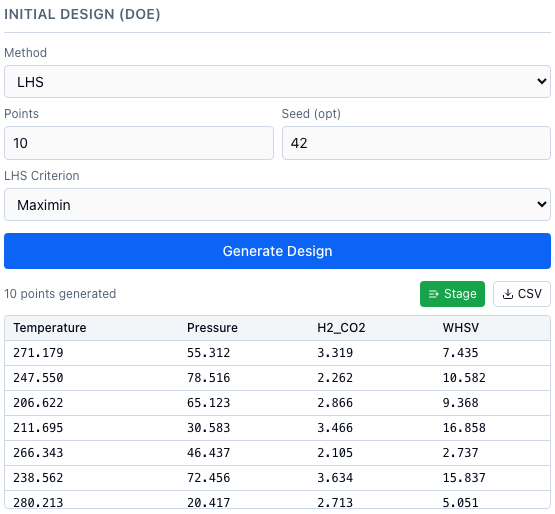Open the LHS Criterion dropdown showing Maximin
This screenshot has height=514, width=555.
[x=277, y=205]
